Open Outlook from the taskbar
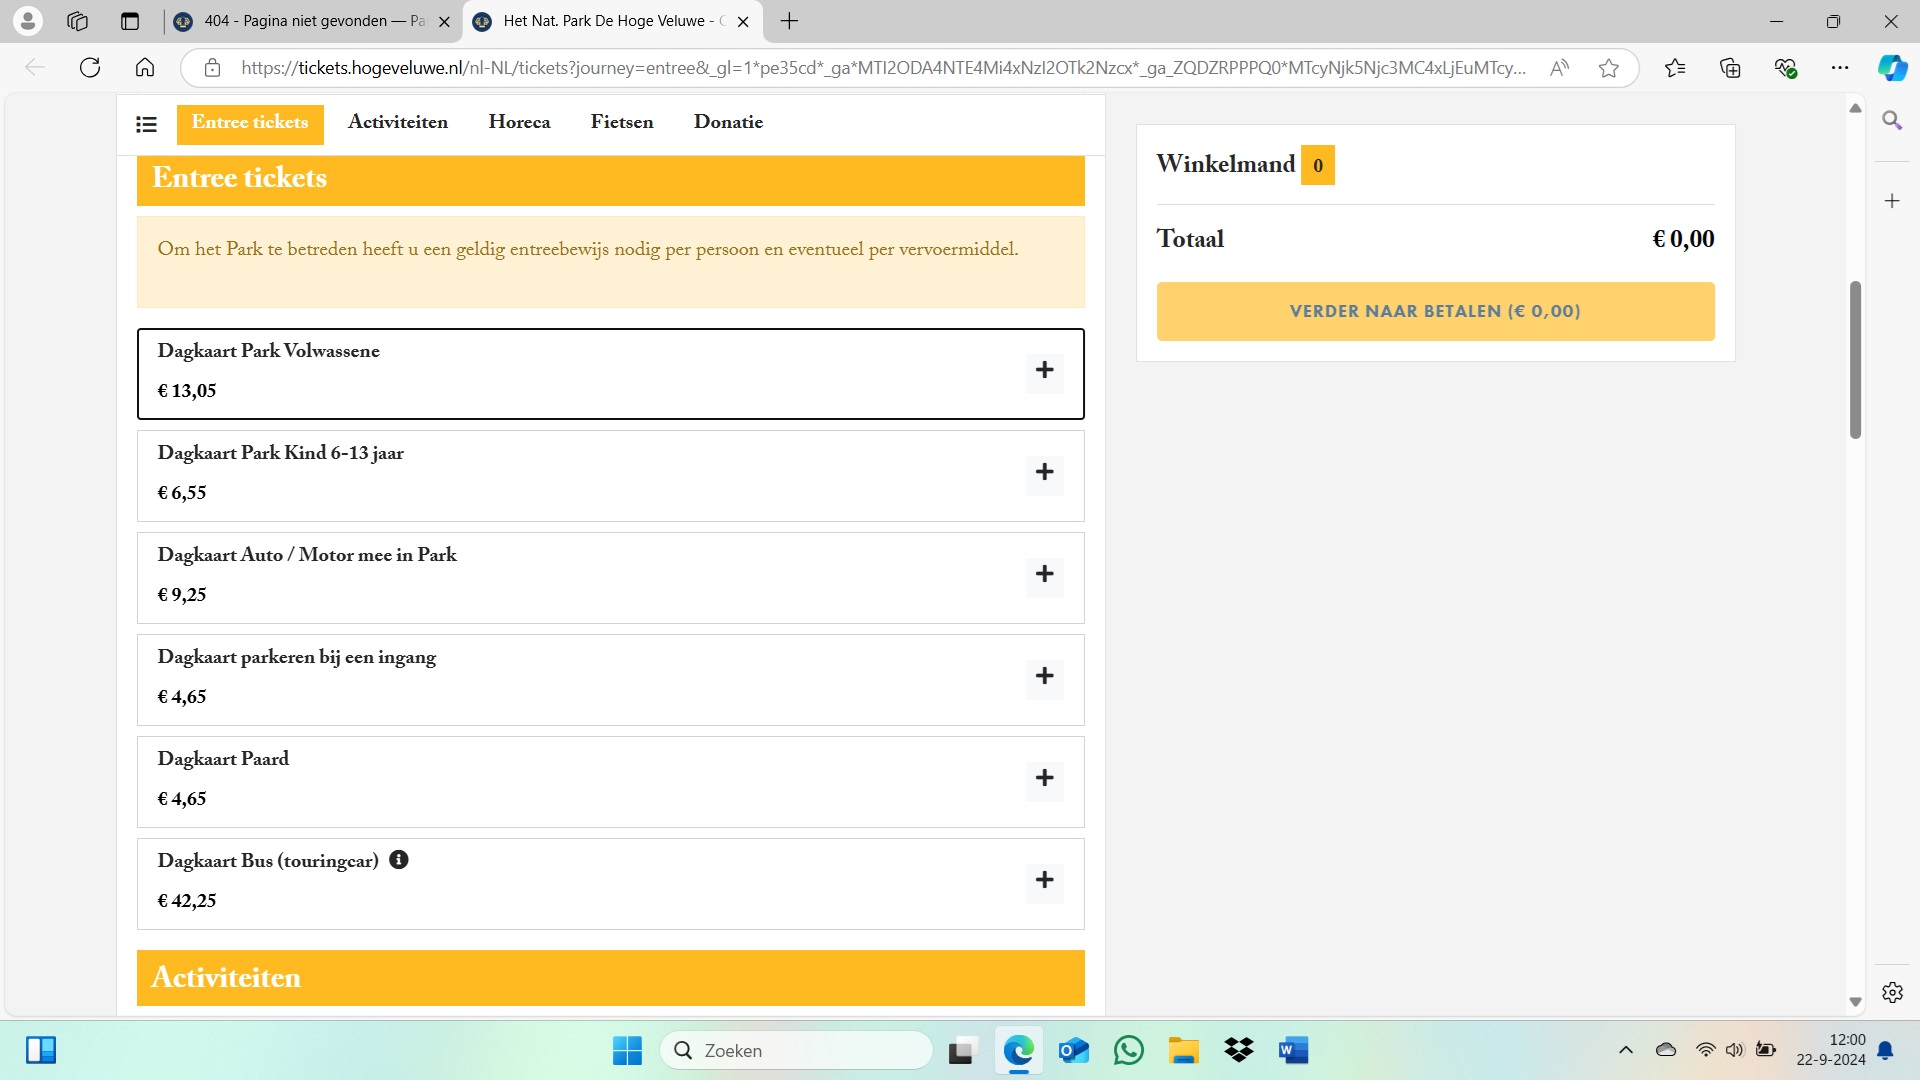 (x=1074, y=1050)
